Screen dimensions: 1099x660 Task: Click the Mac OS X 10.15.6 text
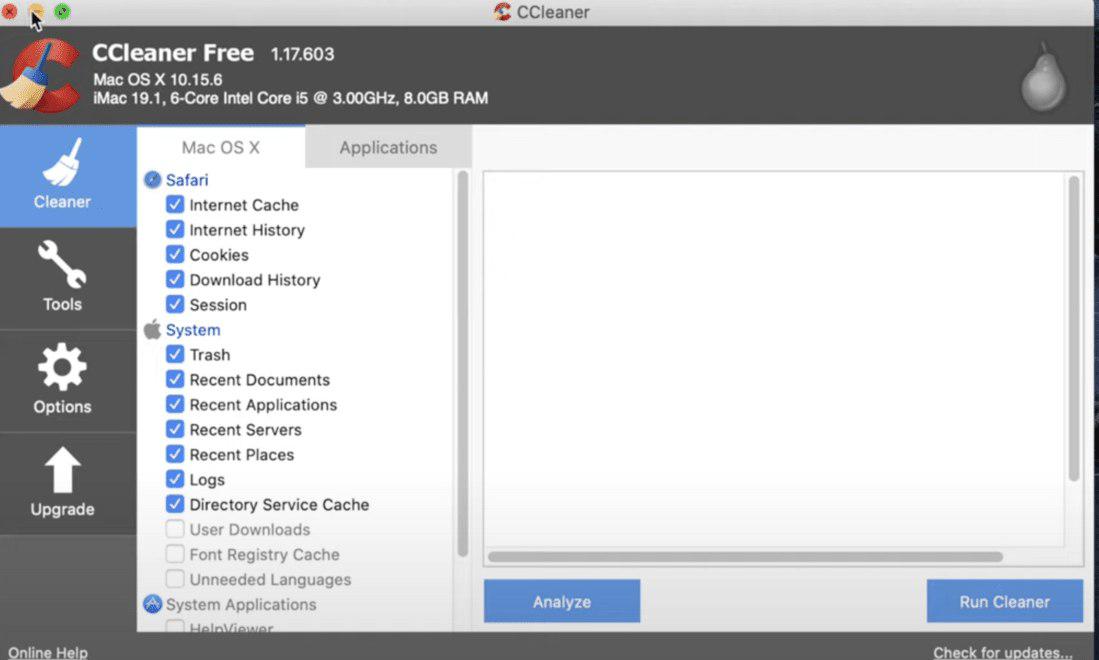click(x=158, y=79)
